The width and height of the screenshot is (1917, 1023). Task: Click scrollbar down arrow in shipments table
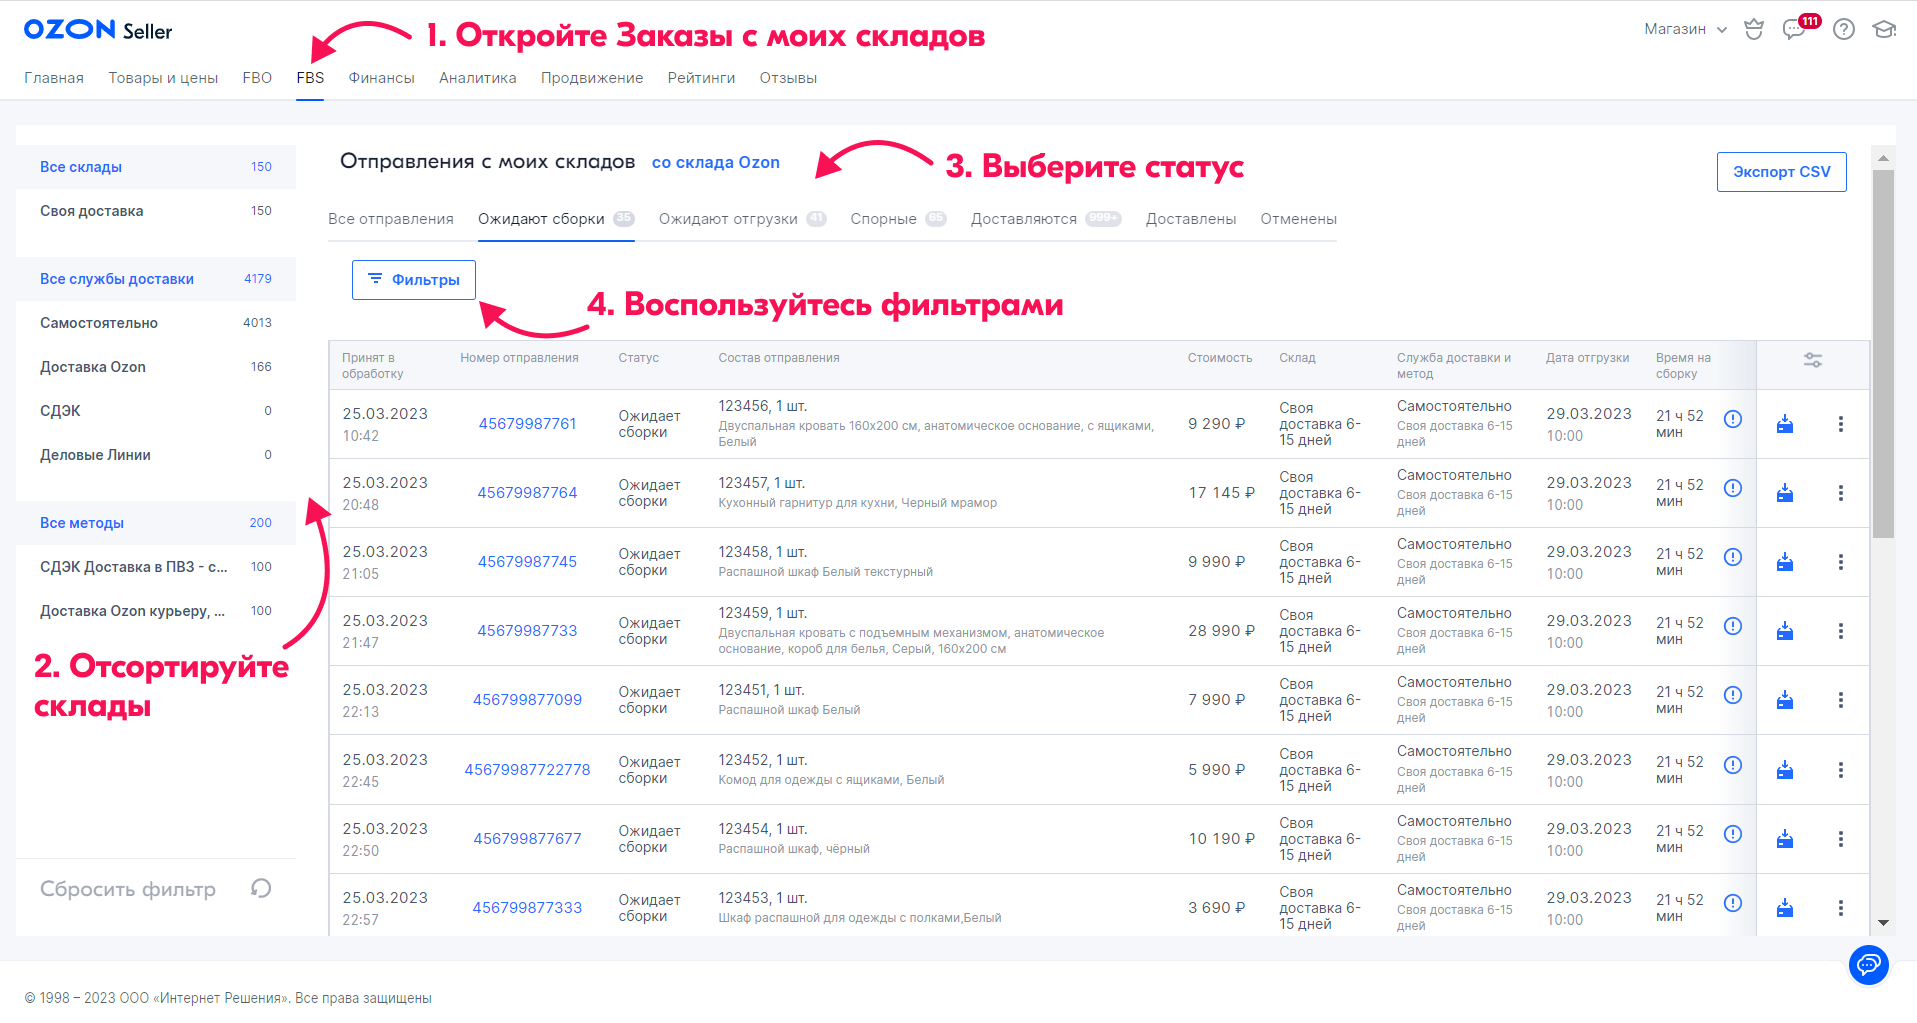[1883, 923]
